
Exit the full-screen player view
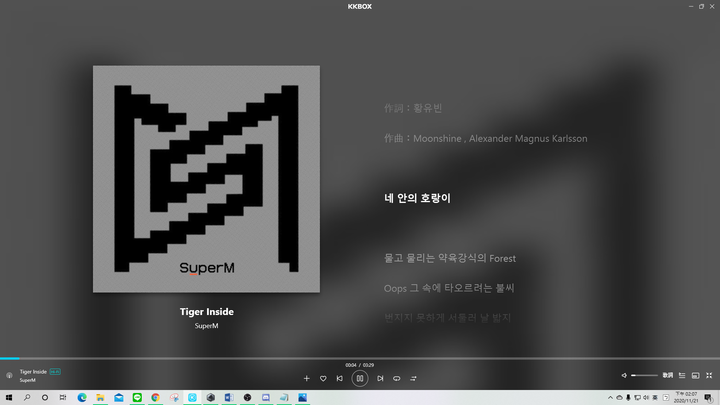709,376
